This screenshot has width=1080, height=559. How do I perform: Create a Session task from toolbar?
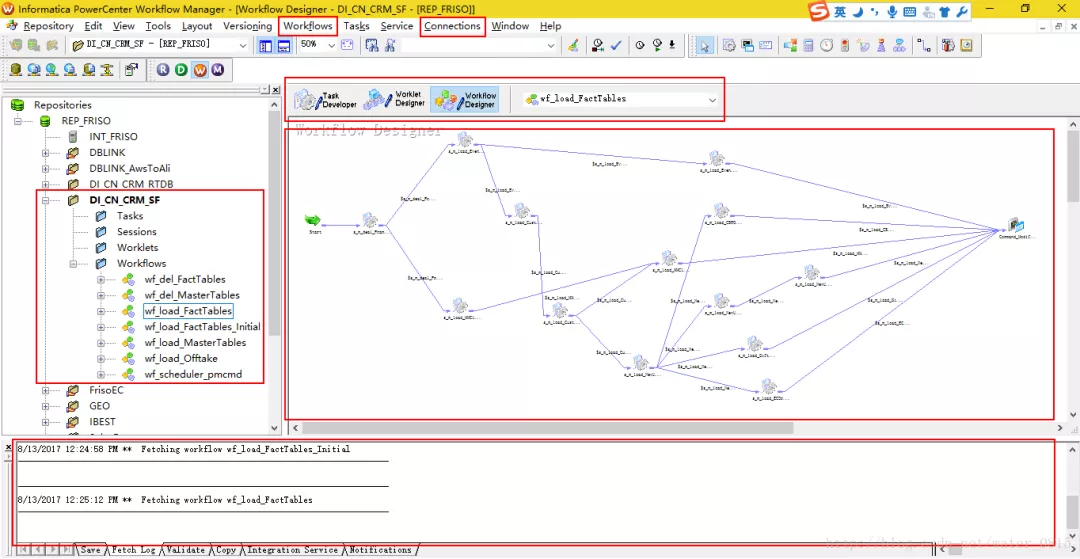(729, 45)
